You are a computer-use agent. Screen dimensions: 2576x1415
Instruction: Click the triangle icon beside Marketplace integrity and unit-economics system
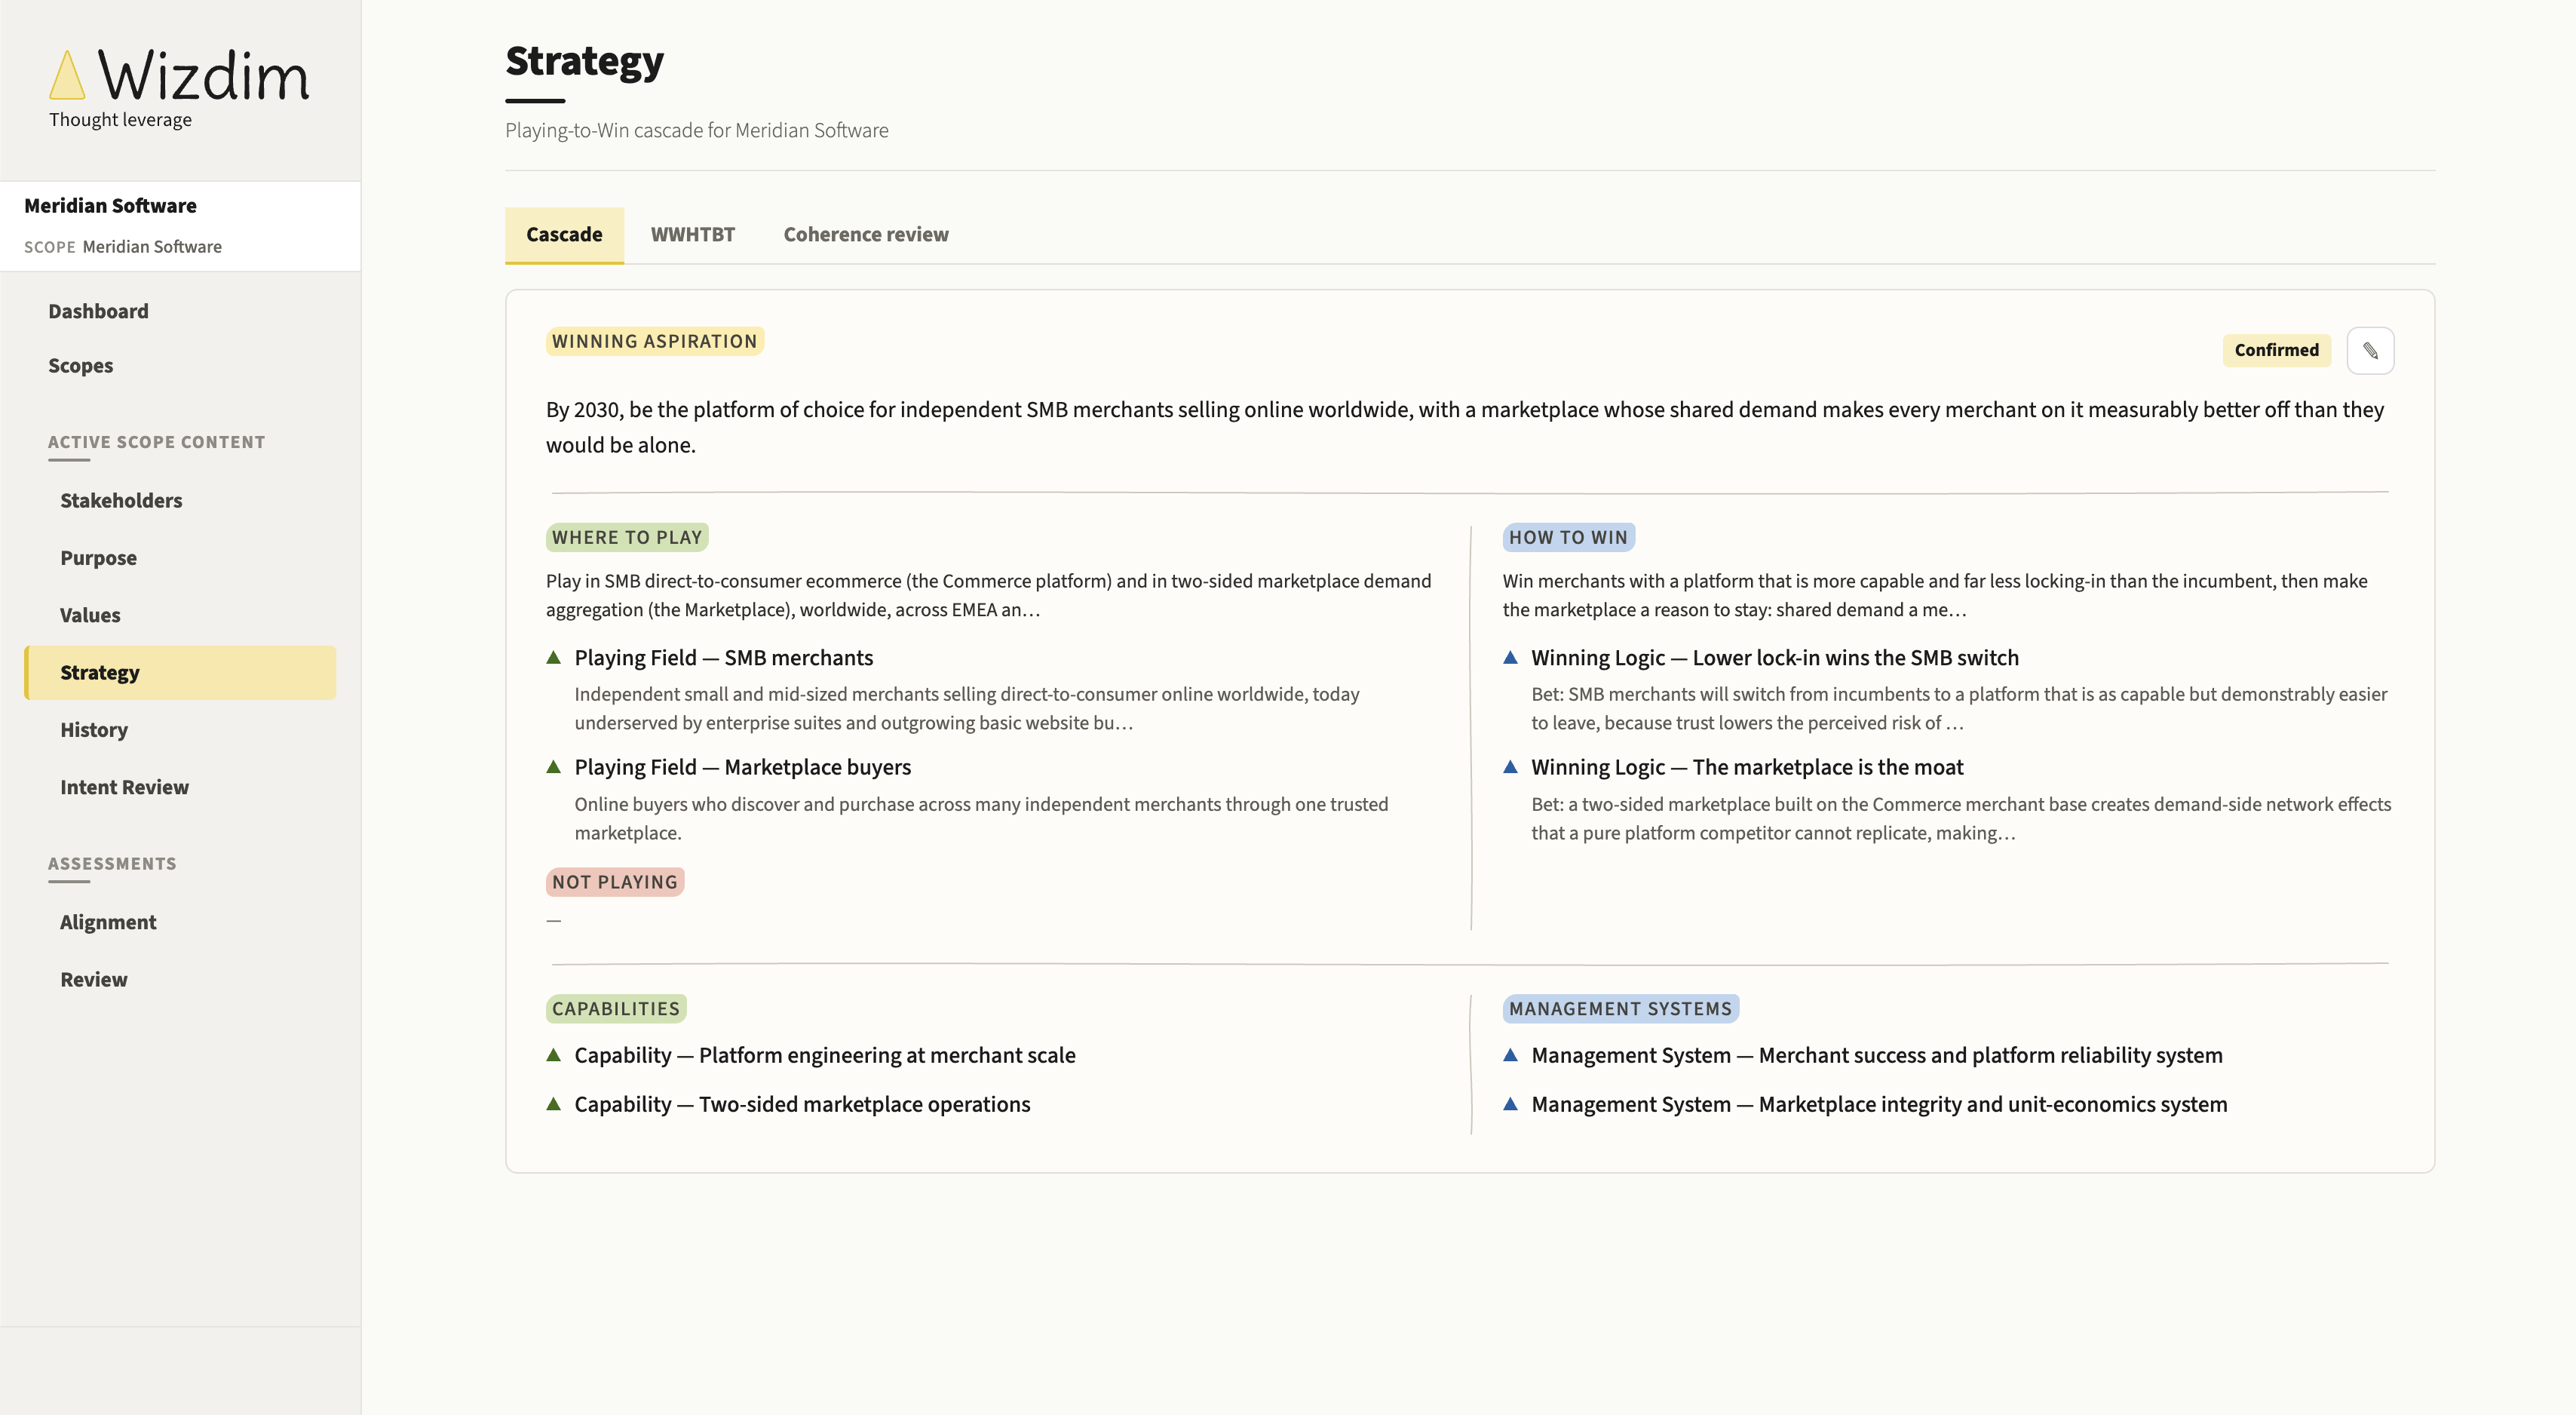[1510, 1104]
